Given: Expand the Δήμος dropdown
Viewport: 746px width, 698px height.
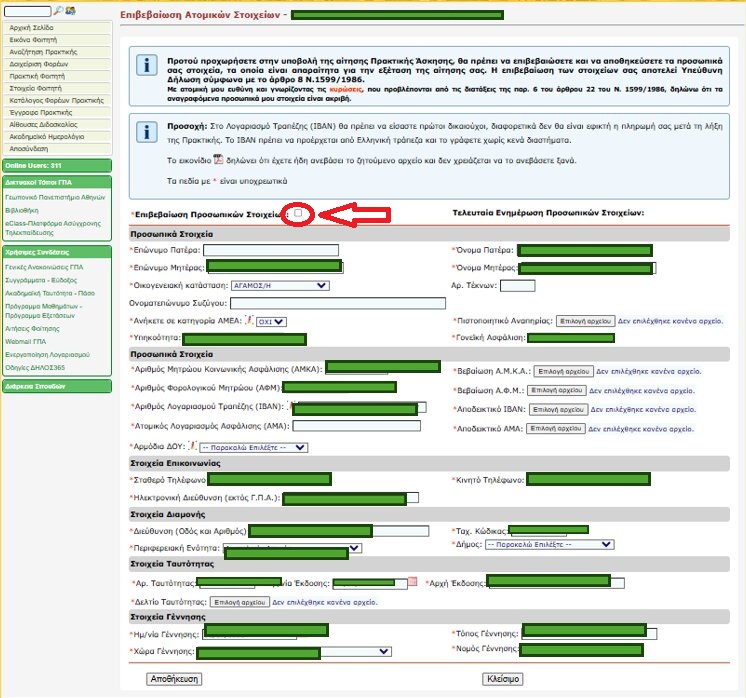Looking at the screenshot, I should coord(548,545).
